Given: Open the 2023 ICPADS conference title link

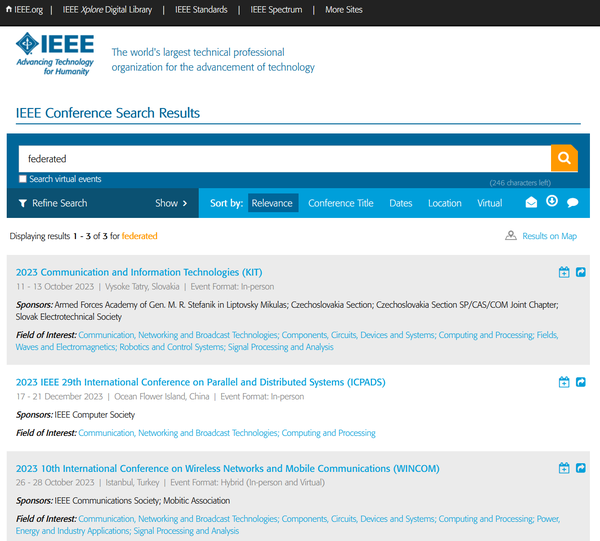Looking at the screenshot, I should [201, 382].
